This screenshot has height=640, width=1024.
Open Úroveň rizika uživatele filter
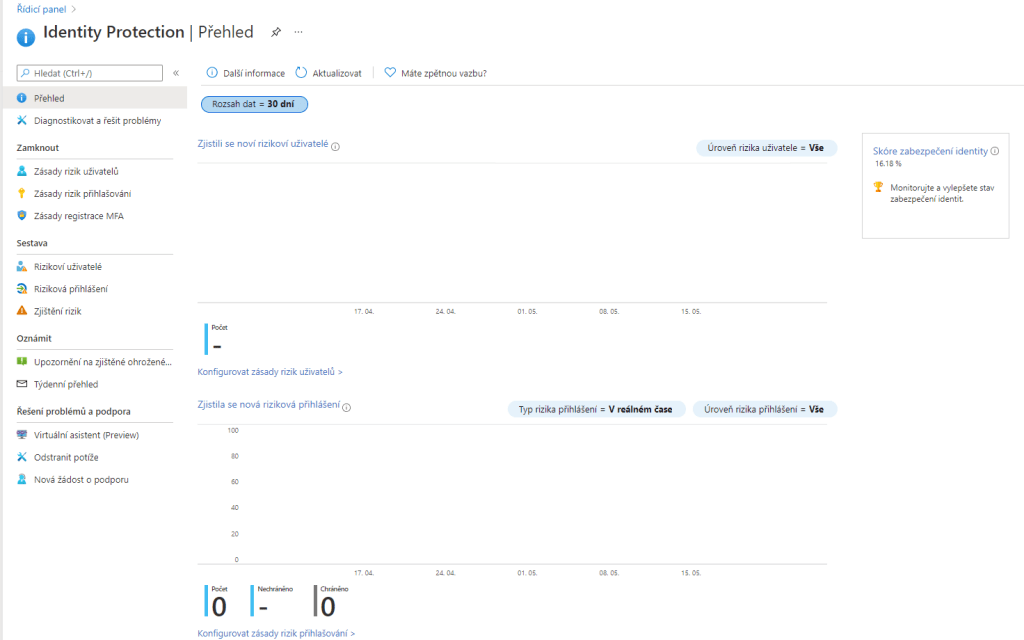point(766,148)
